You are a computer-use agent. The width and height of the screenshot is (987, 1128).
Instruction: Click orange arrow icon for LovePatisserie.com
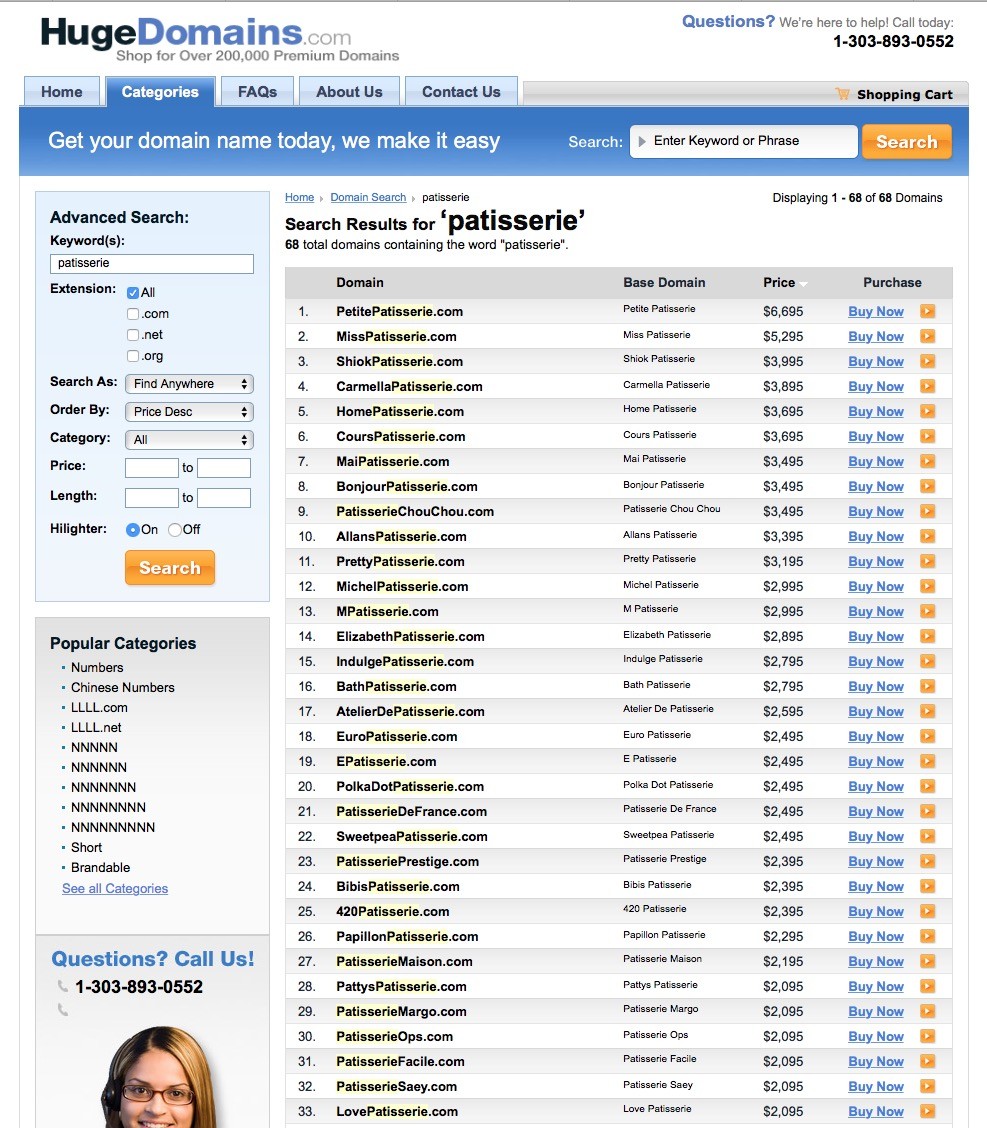point(927,1111)
